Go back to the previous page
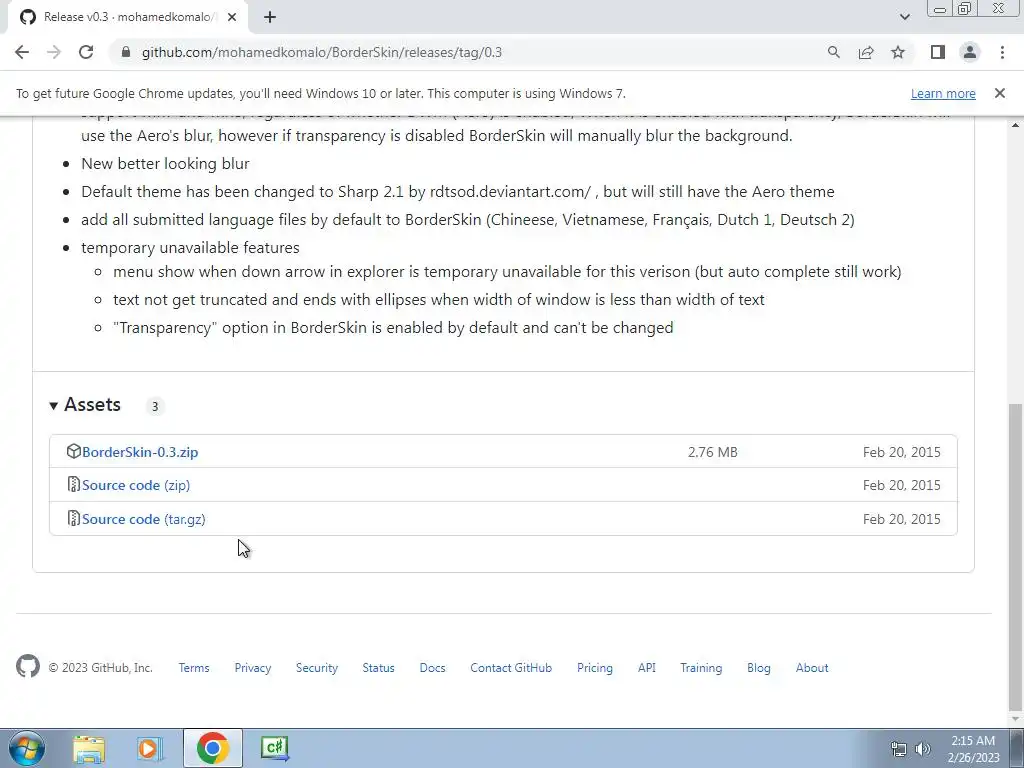This screenshot has height=768, width=1024. [22, 52]
